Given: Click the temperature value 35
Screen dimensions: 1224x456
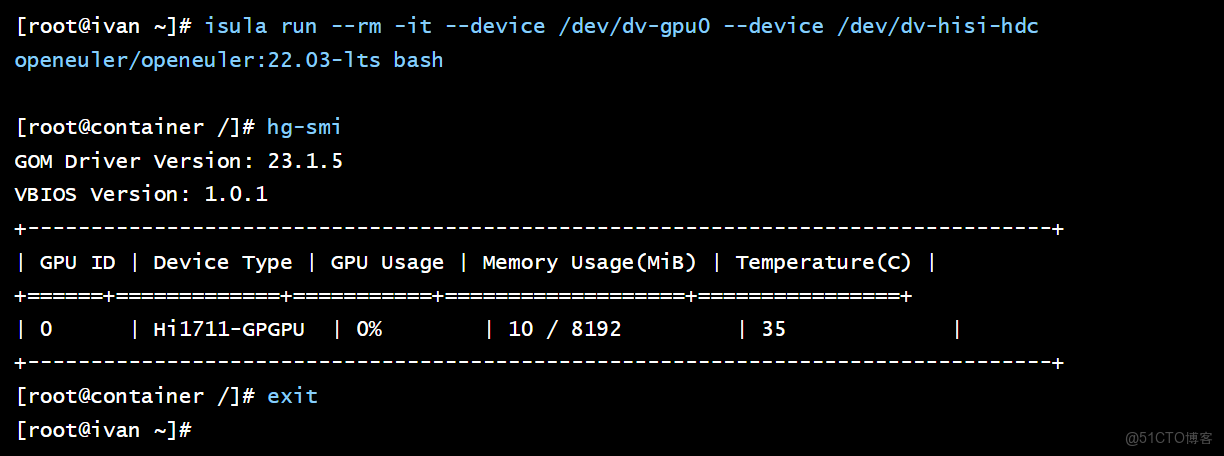Looking at the screenshot, I should pos(773,329).
